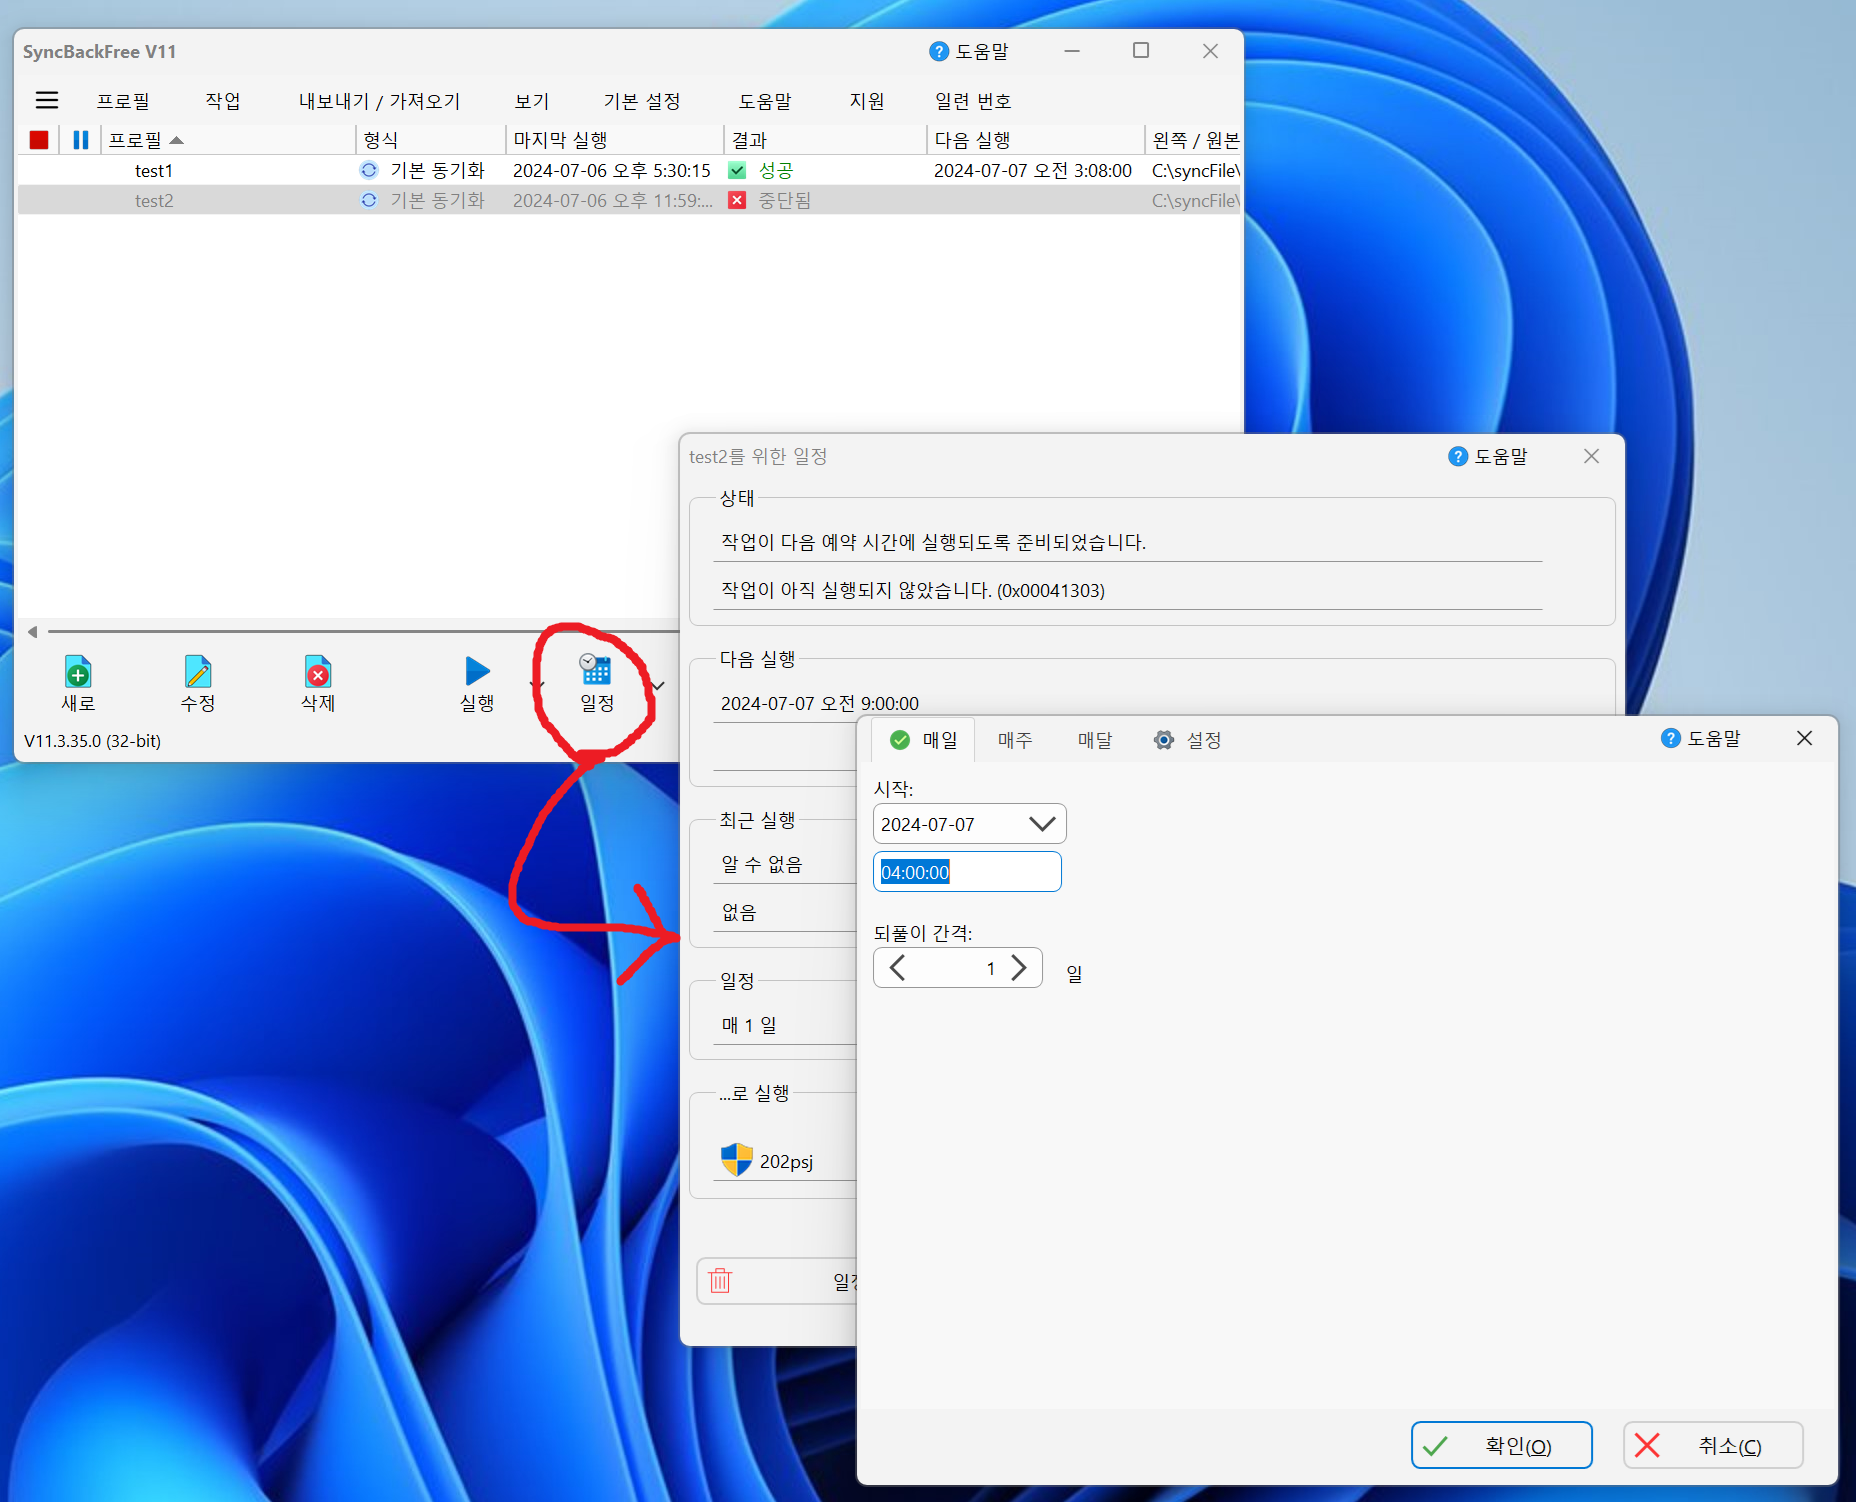Open 도움말 in the test2 schedule dialog
The image size is (1856, 1502).
coord(1488,456)
